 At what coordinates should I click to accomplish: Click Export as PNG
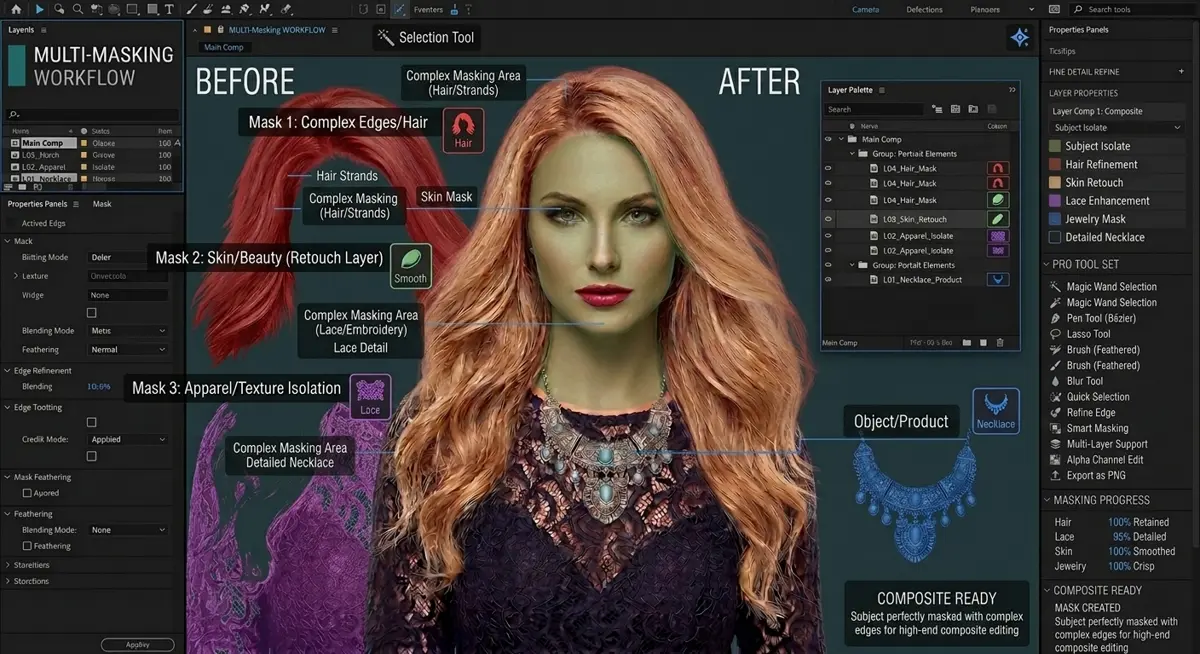pyautogui.click(x=1087, y=475)
